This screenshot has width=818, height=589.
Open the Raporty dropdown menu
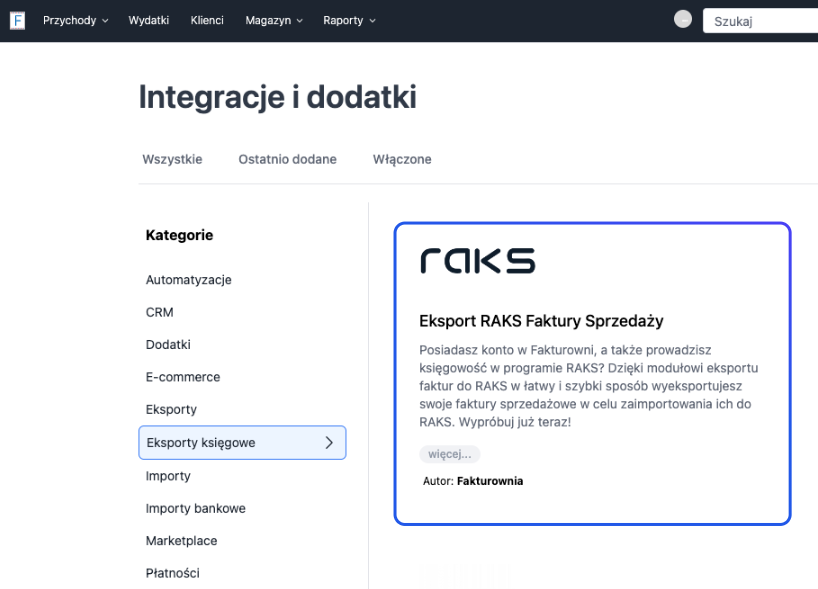348,20
